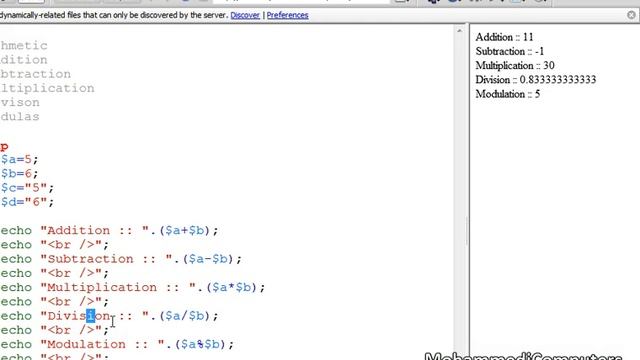Click "Modulation :: 5" in preview pane

(508, 94)
